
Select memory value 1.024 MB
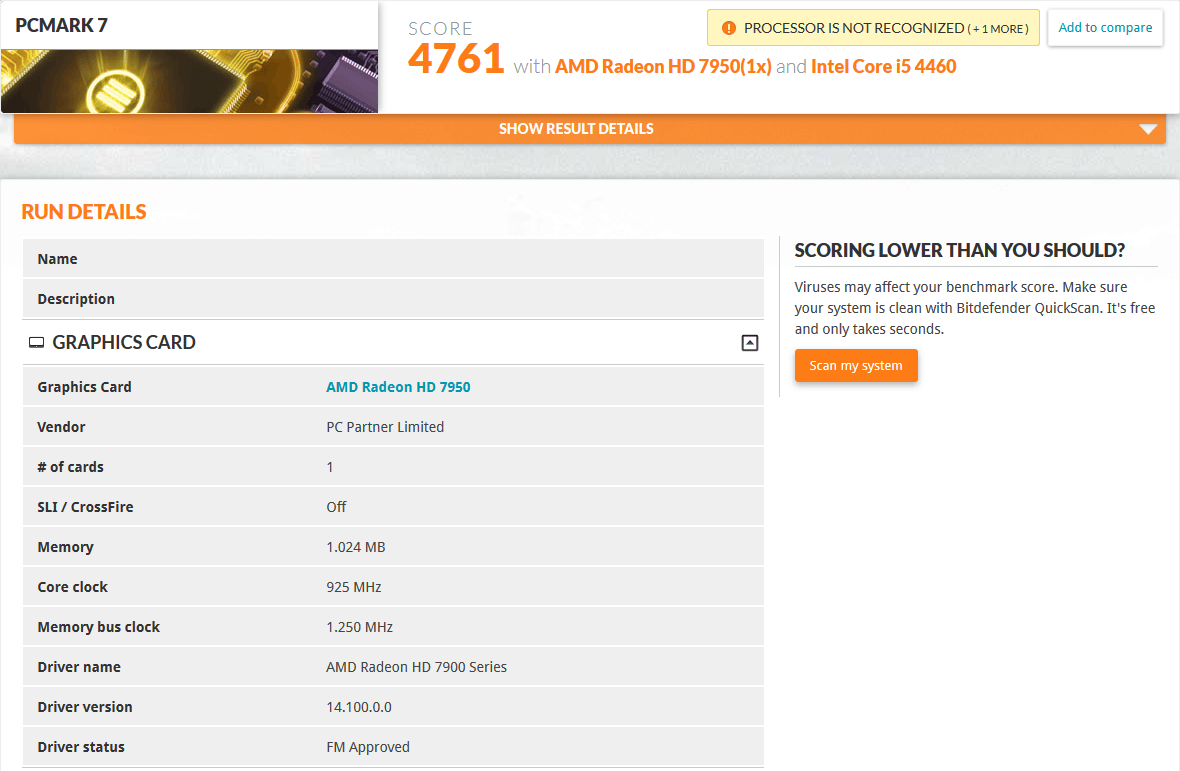pyautogui.click(x=355, y=547)
